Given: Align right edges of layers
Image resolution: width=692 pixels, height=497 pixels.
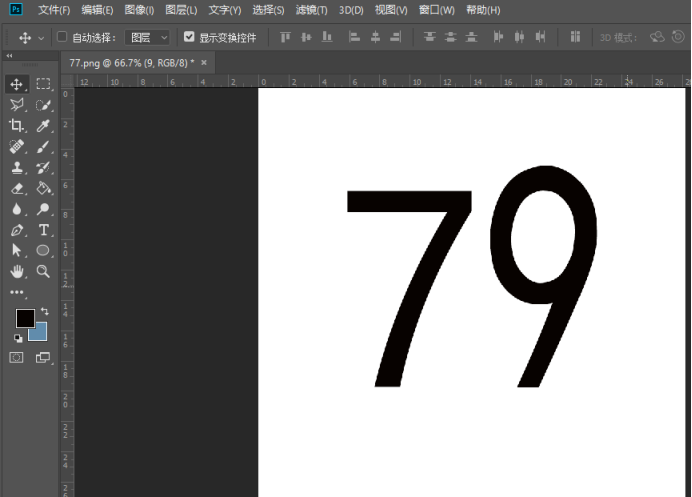Looking at the screenshot, I should pos(396,37).
